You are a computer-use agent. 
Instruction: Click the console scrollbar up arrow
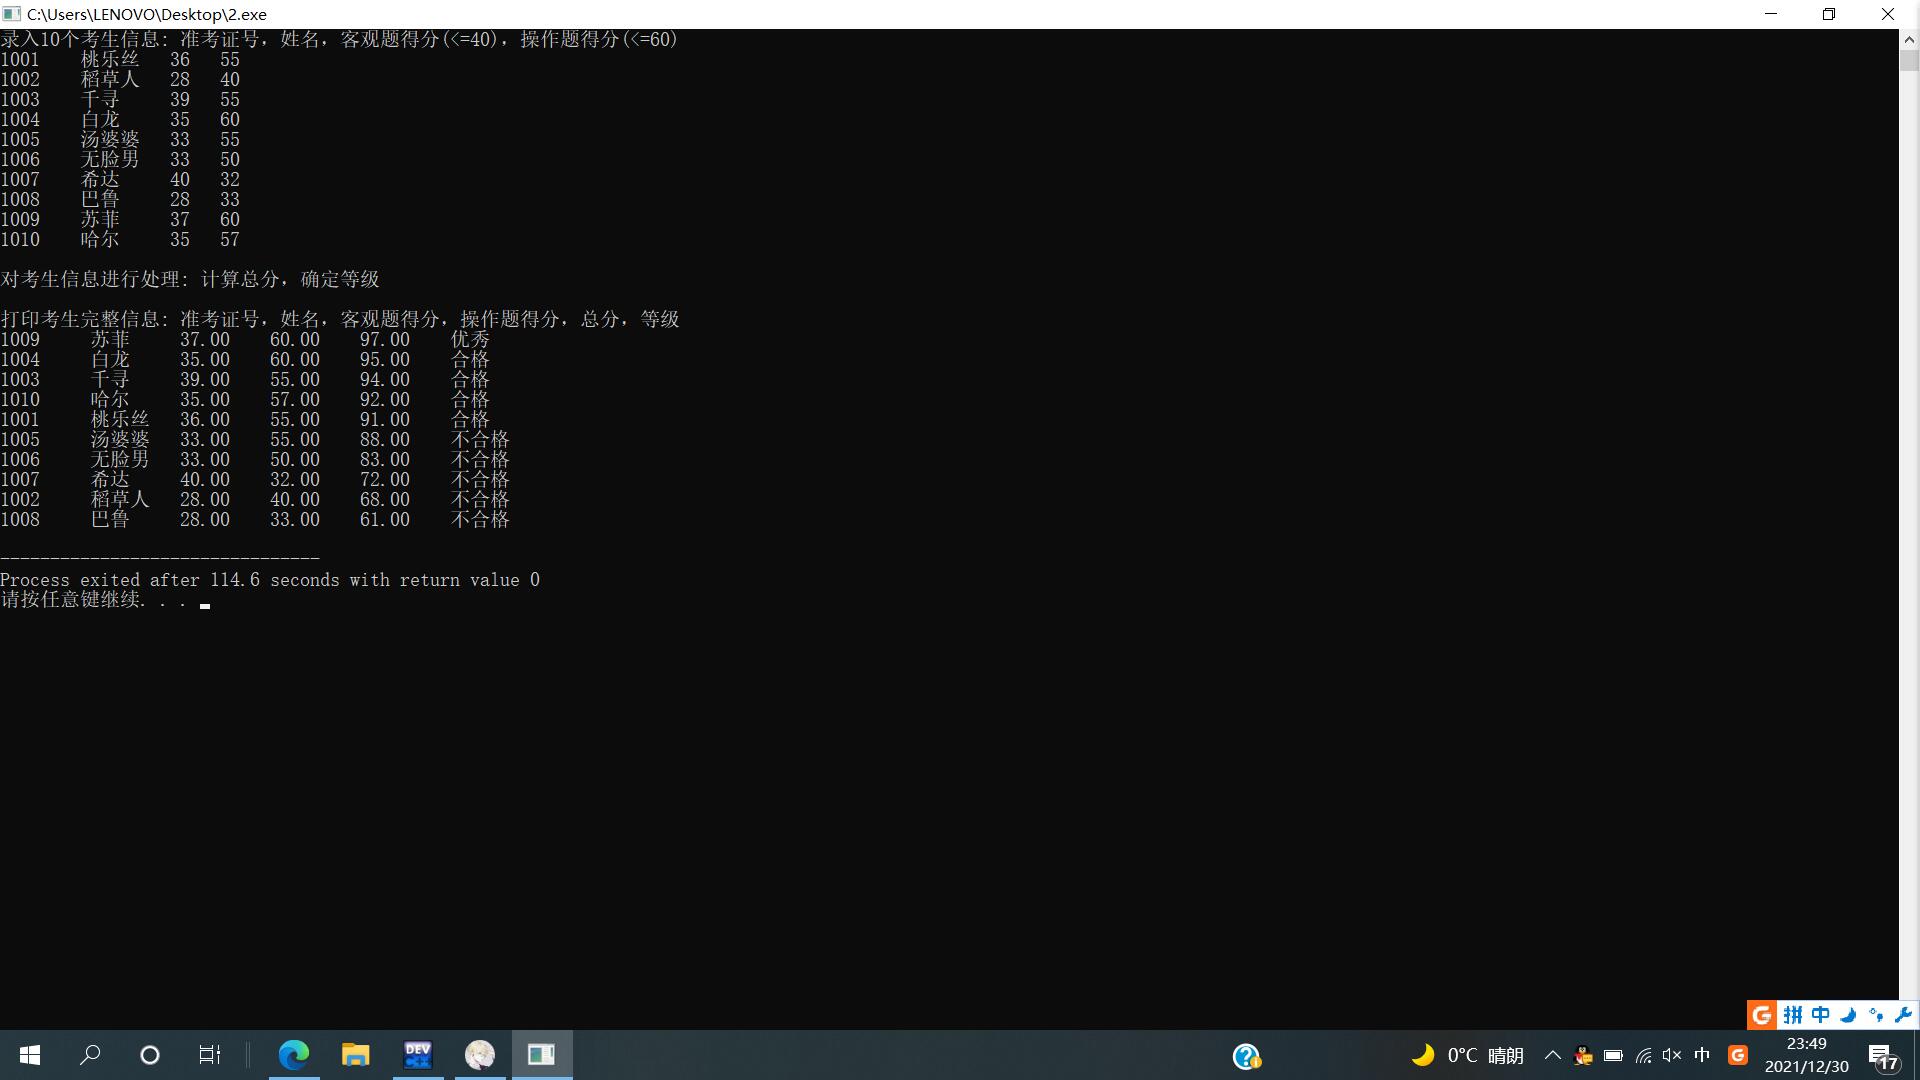pos(1909,40)
